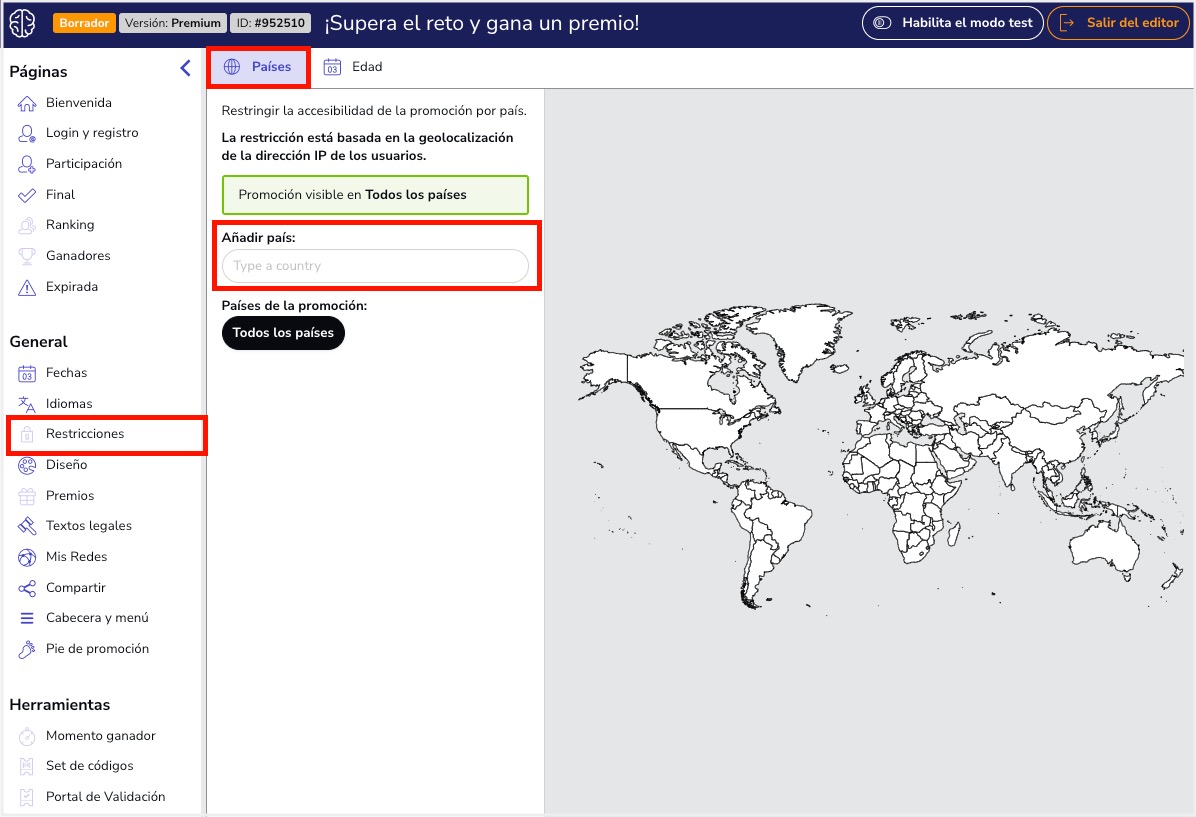The height and width of the screenshot is (817, 1196).
Task: Go to Momento ganador tool
Action: (x=100, y=736)
